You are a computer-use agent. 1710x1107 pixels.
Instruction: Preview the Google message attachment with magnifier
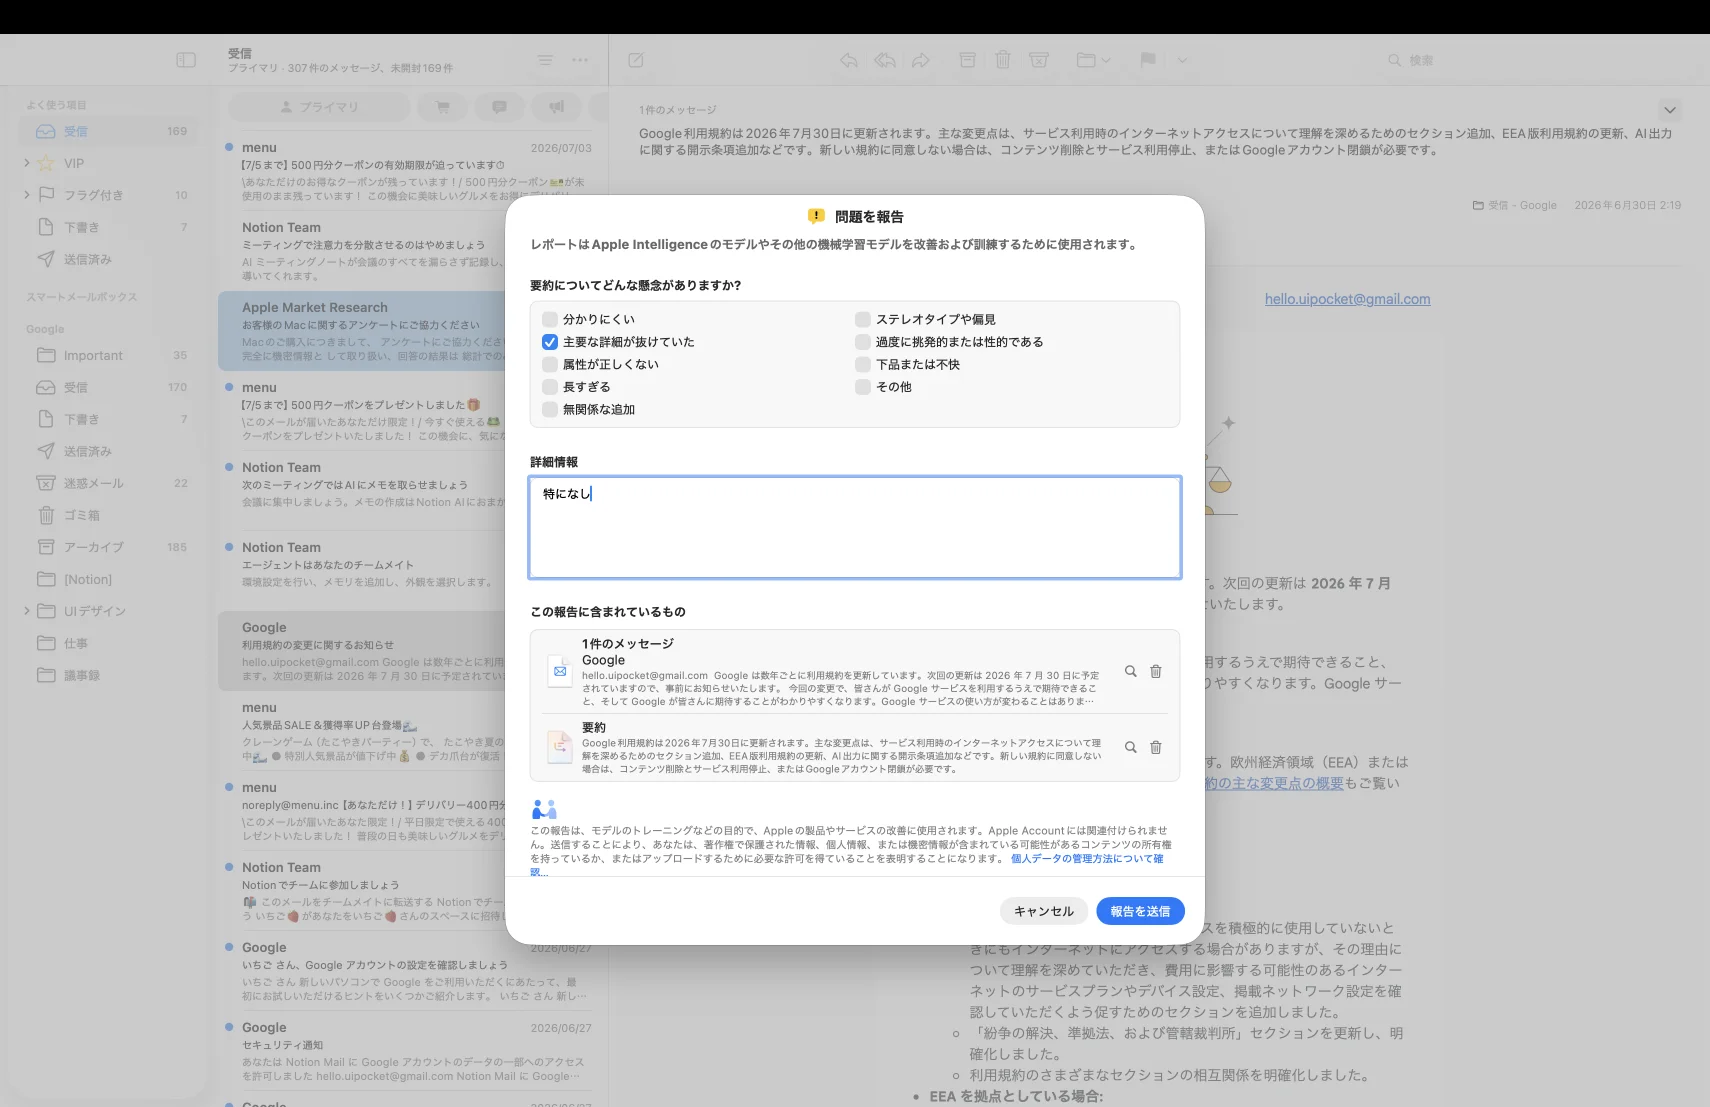click(1130, 672)
